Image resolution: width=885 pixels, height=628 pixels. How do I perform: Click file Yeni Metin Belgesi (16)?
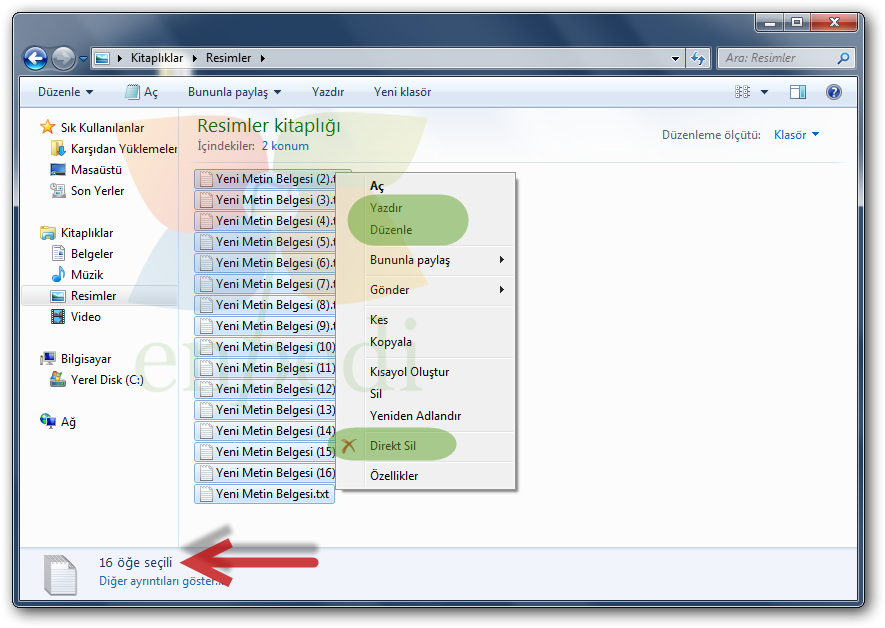coord(265,473)
